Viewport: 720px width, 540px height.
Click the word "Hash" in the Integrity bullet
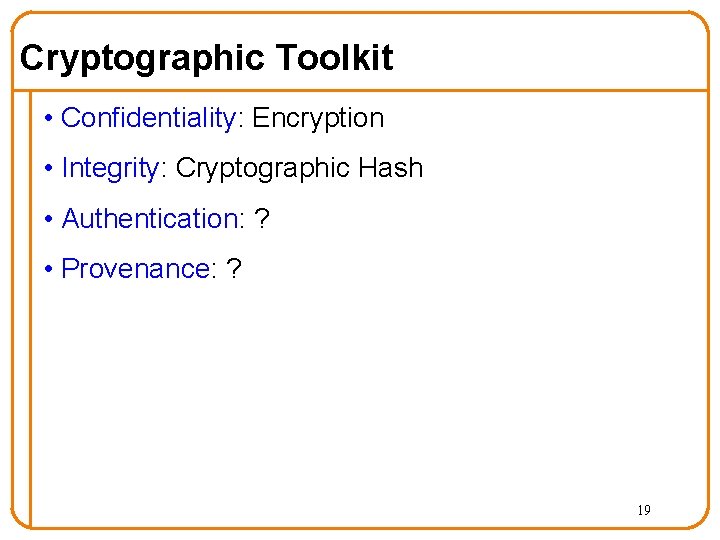[390, 167]
